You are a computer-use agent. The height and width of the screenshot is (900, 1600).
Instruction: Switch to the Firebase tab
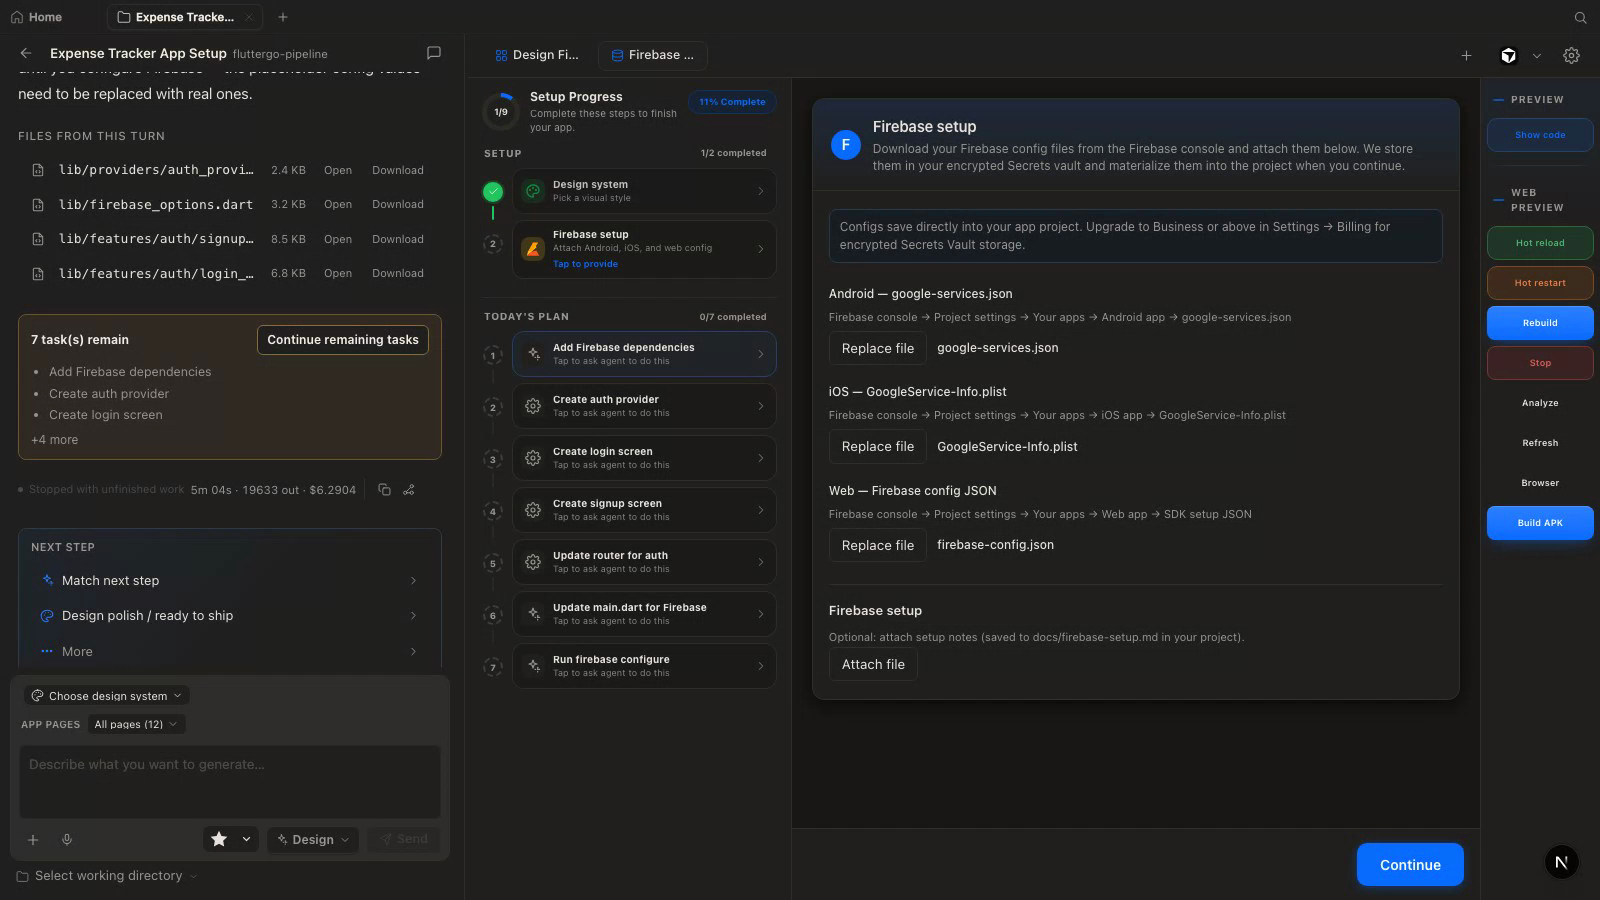pyautogui.click(x=652, y=55)
